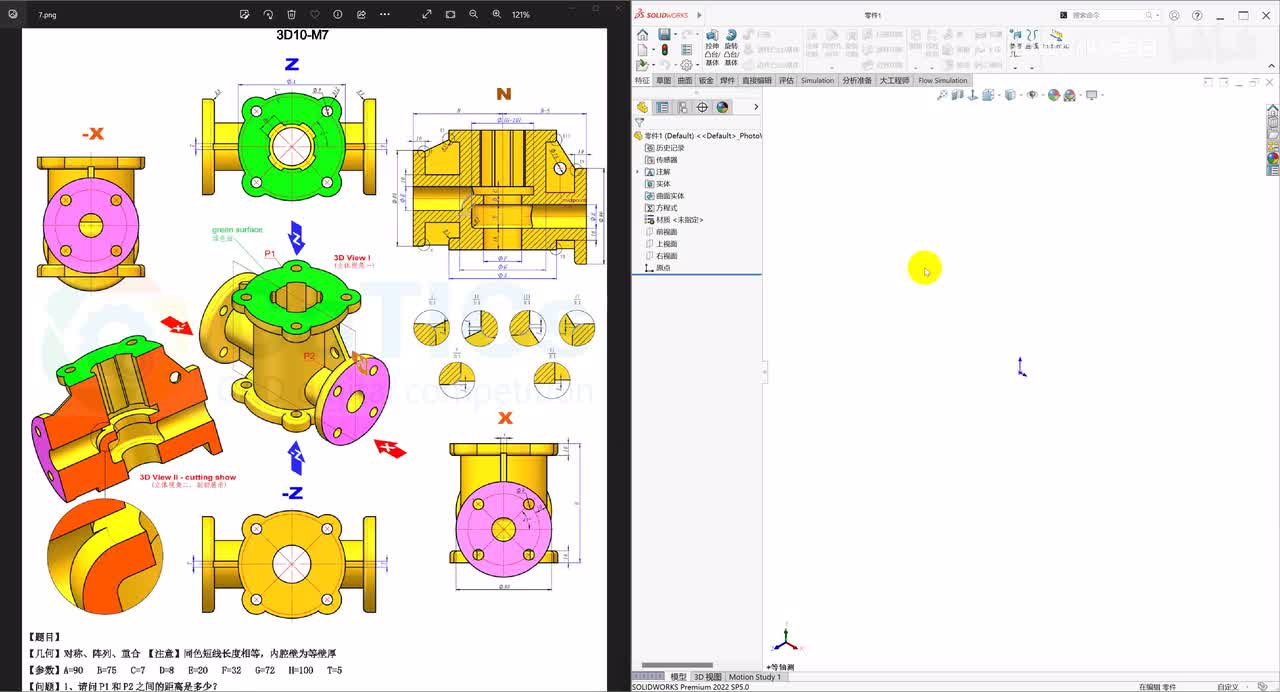The width and height of the screenshot is (1280, 692).
Task: Expand the options gear dropdown arrow
Action: click(696, 65)
